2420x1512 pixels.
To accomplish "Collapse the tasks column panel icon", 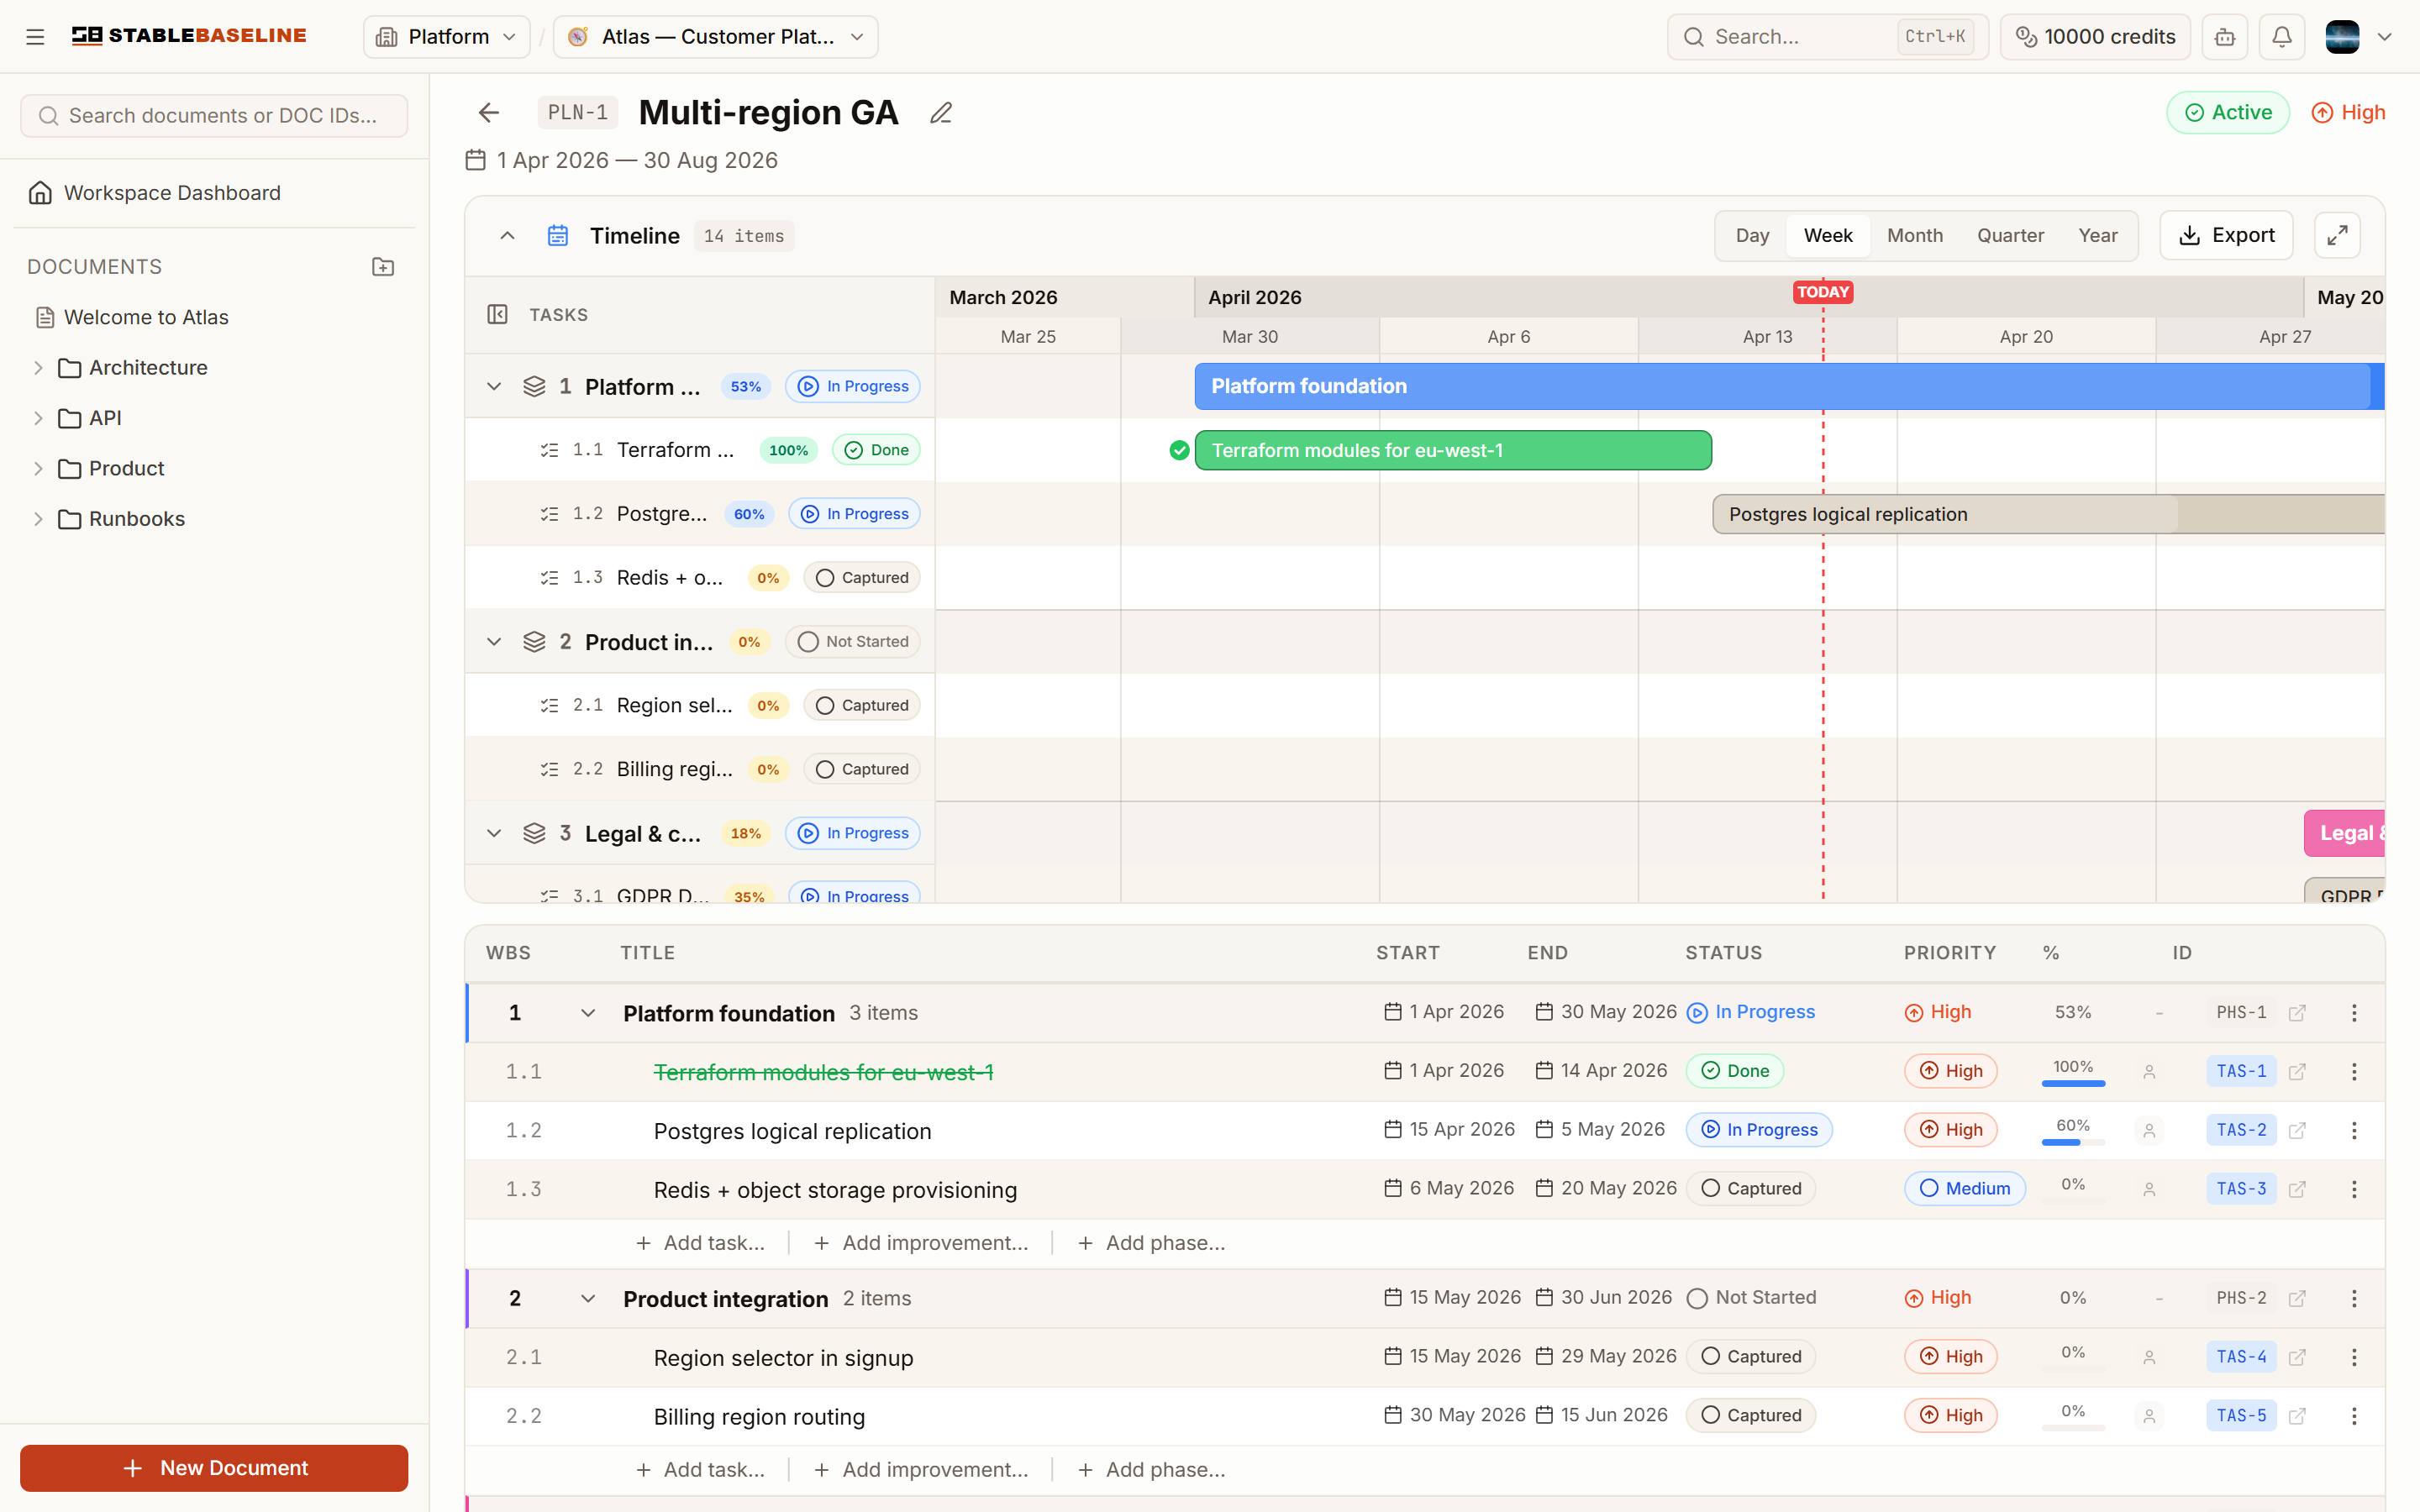I will (x=497, y=314).
